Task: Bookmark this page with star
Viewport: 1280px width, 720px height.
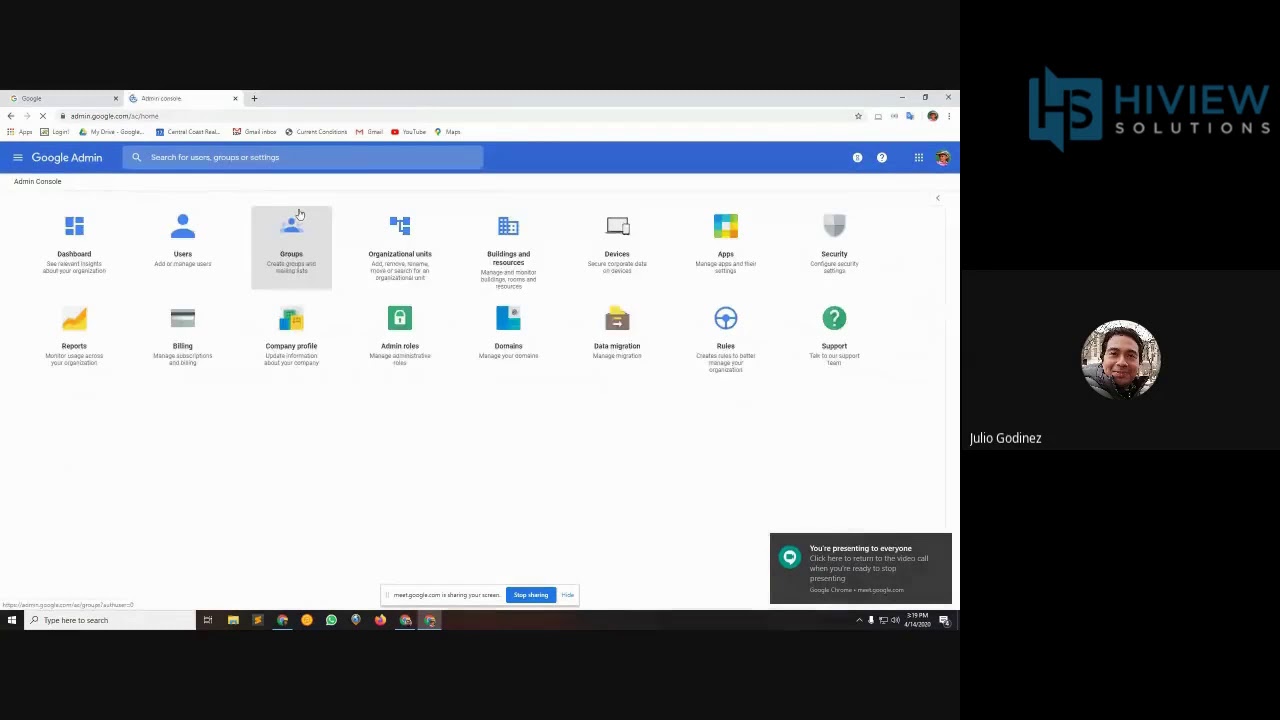Action: (x=858, y=116)
